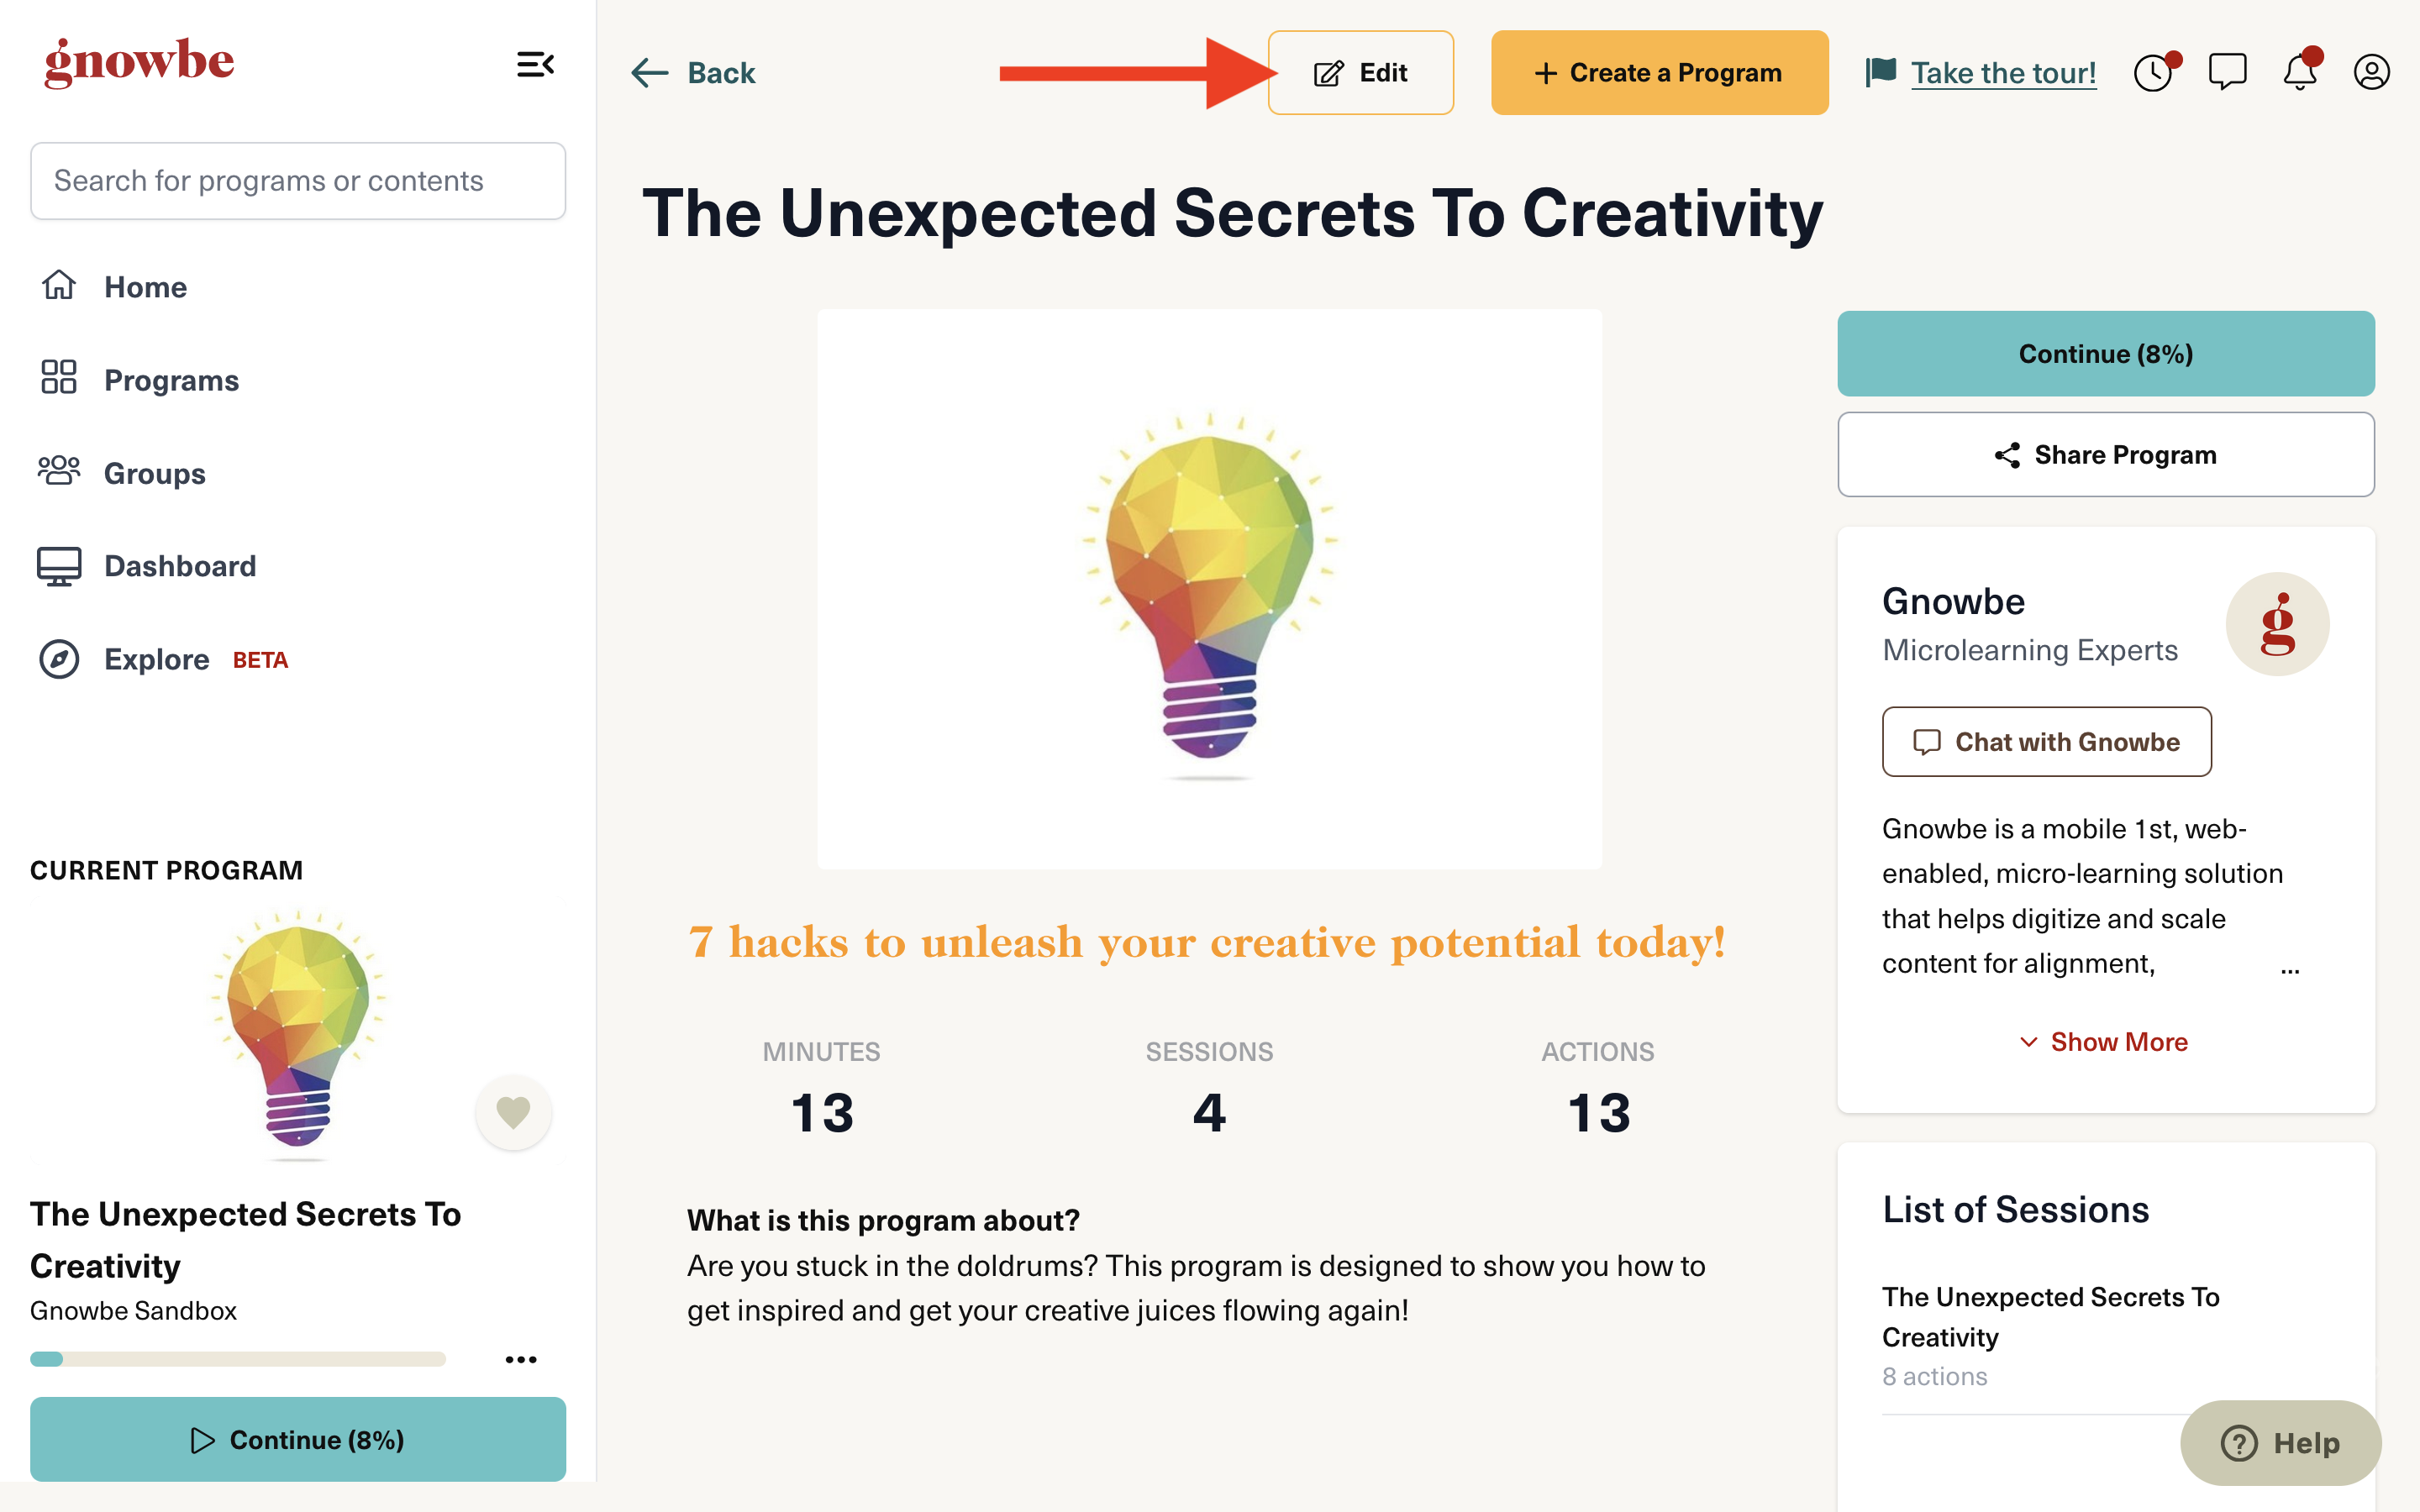Toggle the heart favorite on current program
Image resolution: width=2420 pixels, height=1512 pixels.
(513, 1112)
